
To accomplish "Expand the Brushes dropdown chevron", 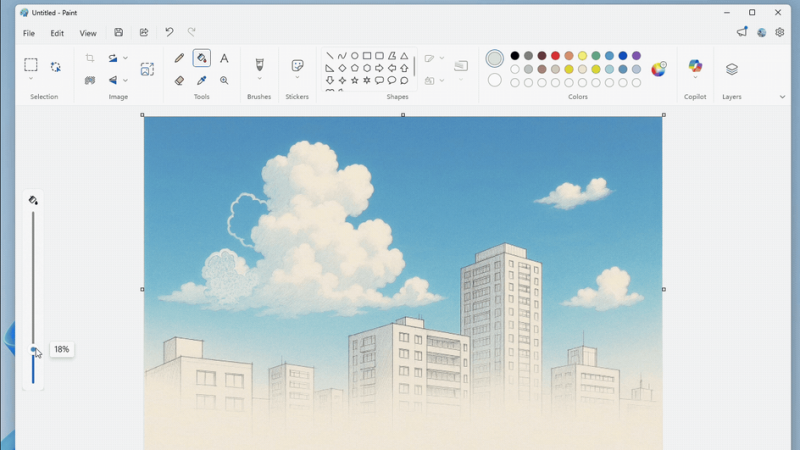I will (259, 79).
